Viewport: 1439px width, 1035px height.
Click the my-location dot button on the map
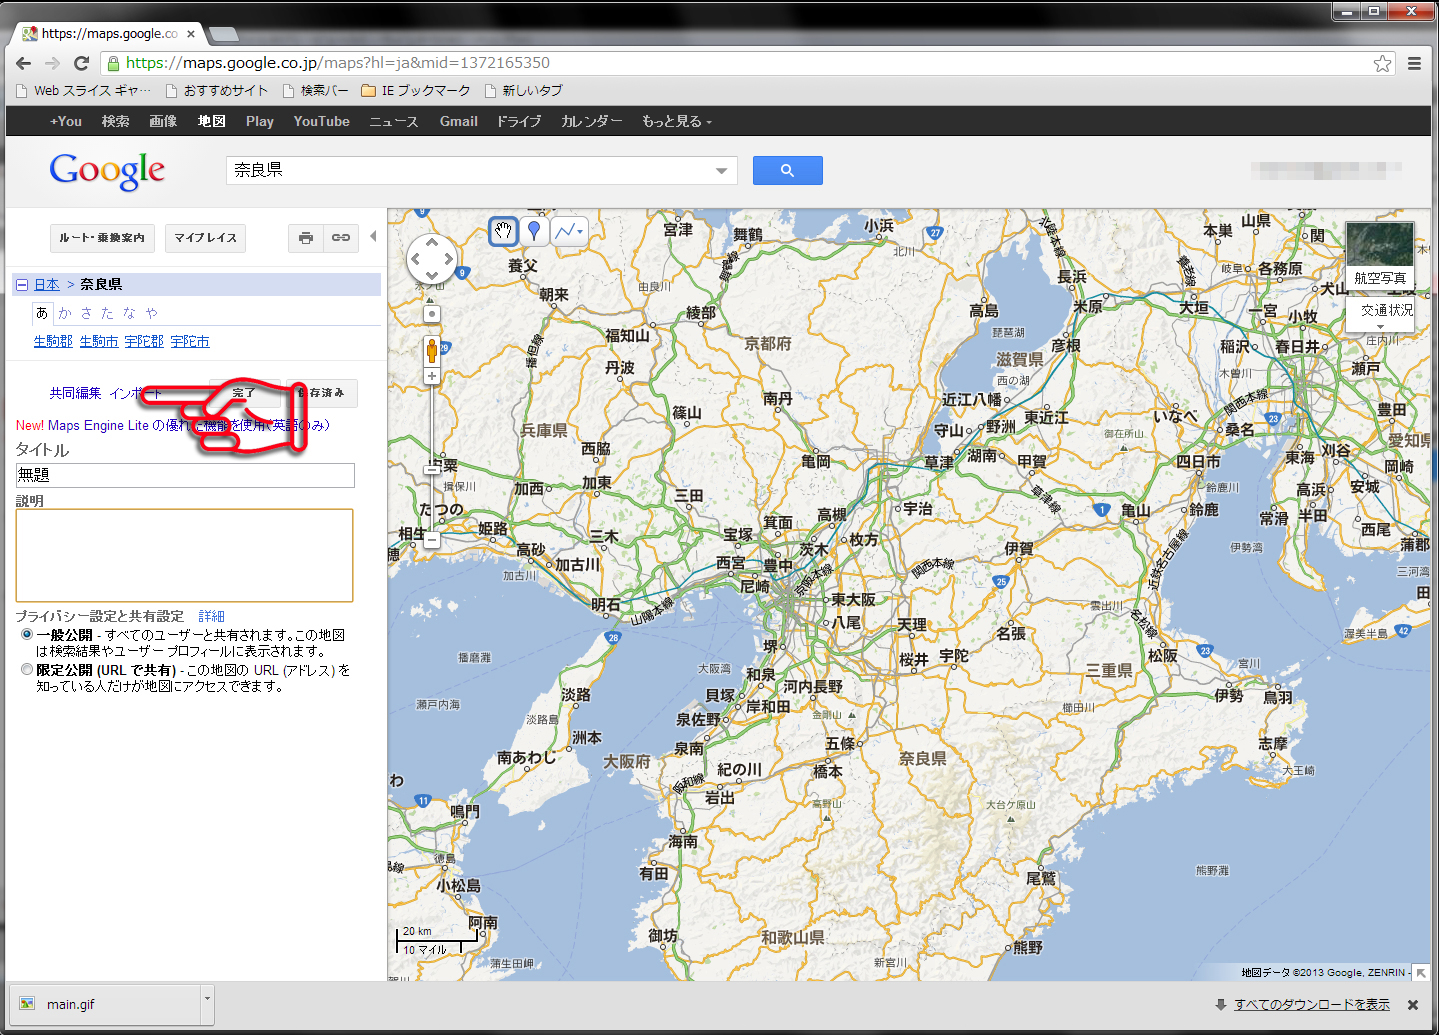[432, 314]
